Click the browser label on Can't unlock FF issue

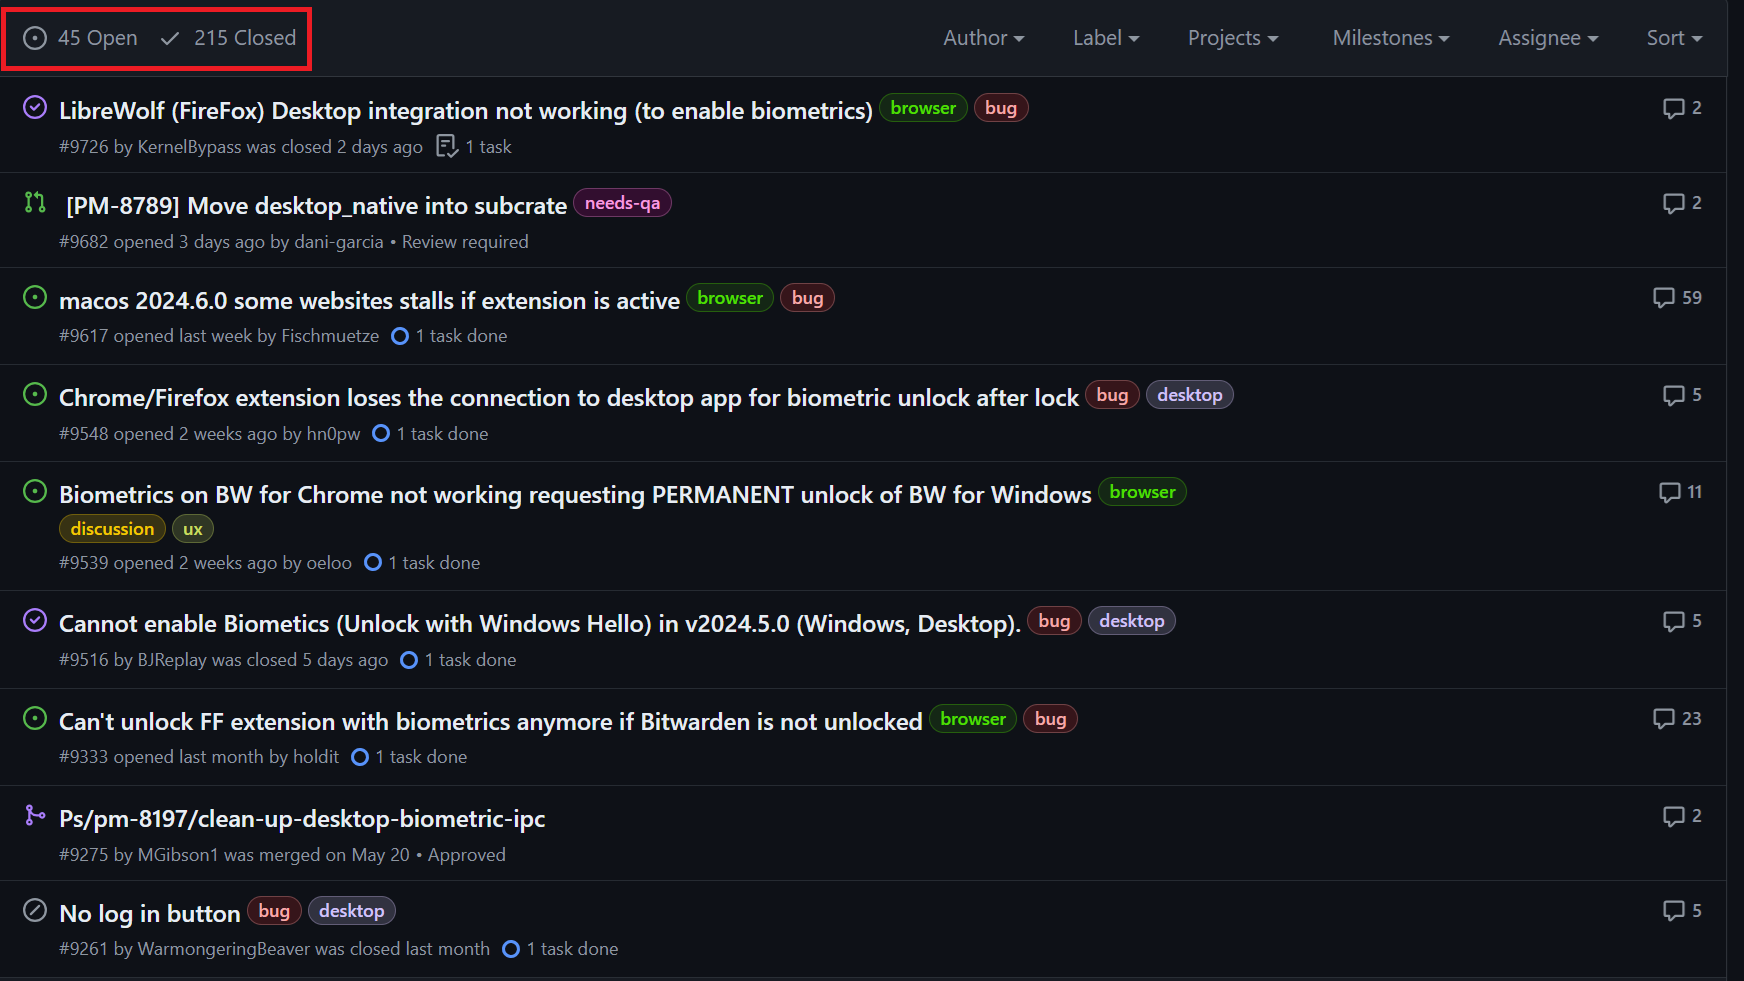pyautogui.click(x=973, y=719)
